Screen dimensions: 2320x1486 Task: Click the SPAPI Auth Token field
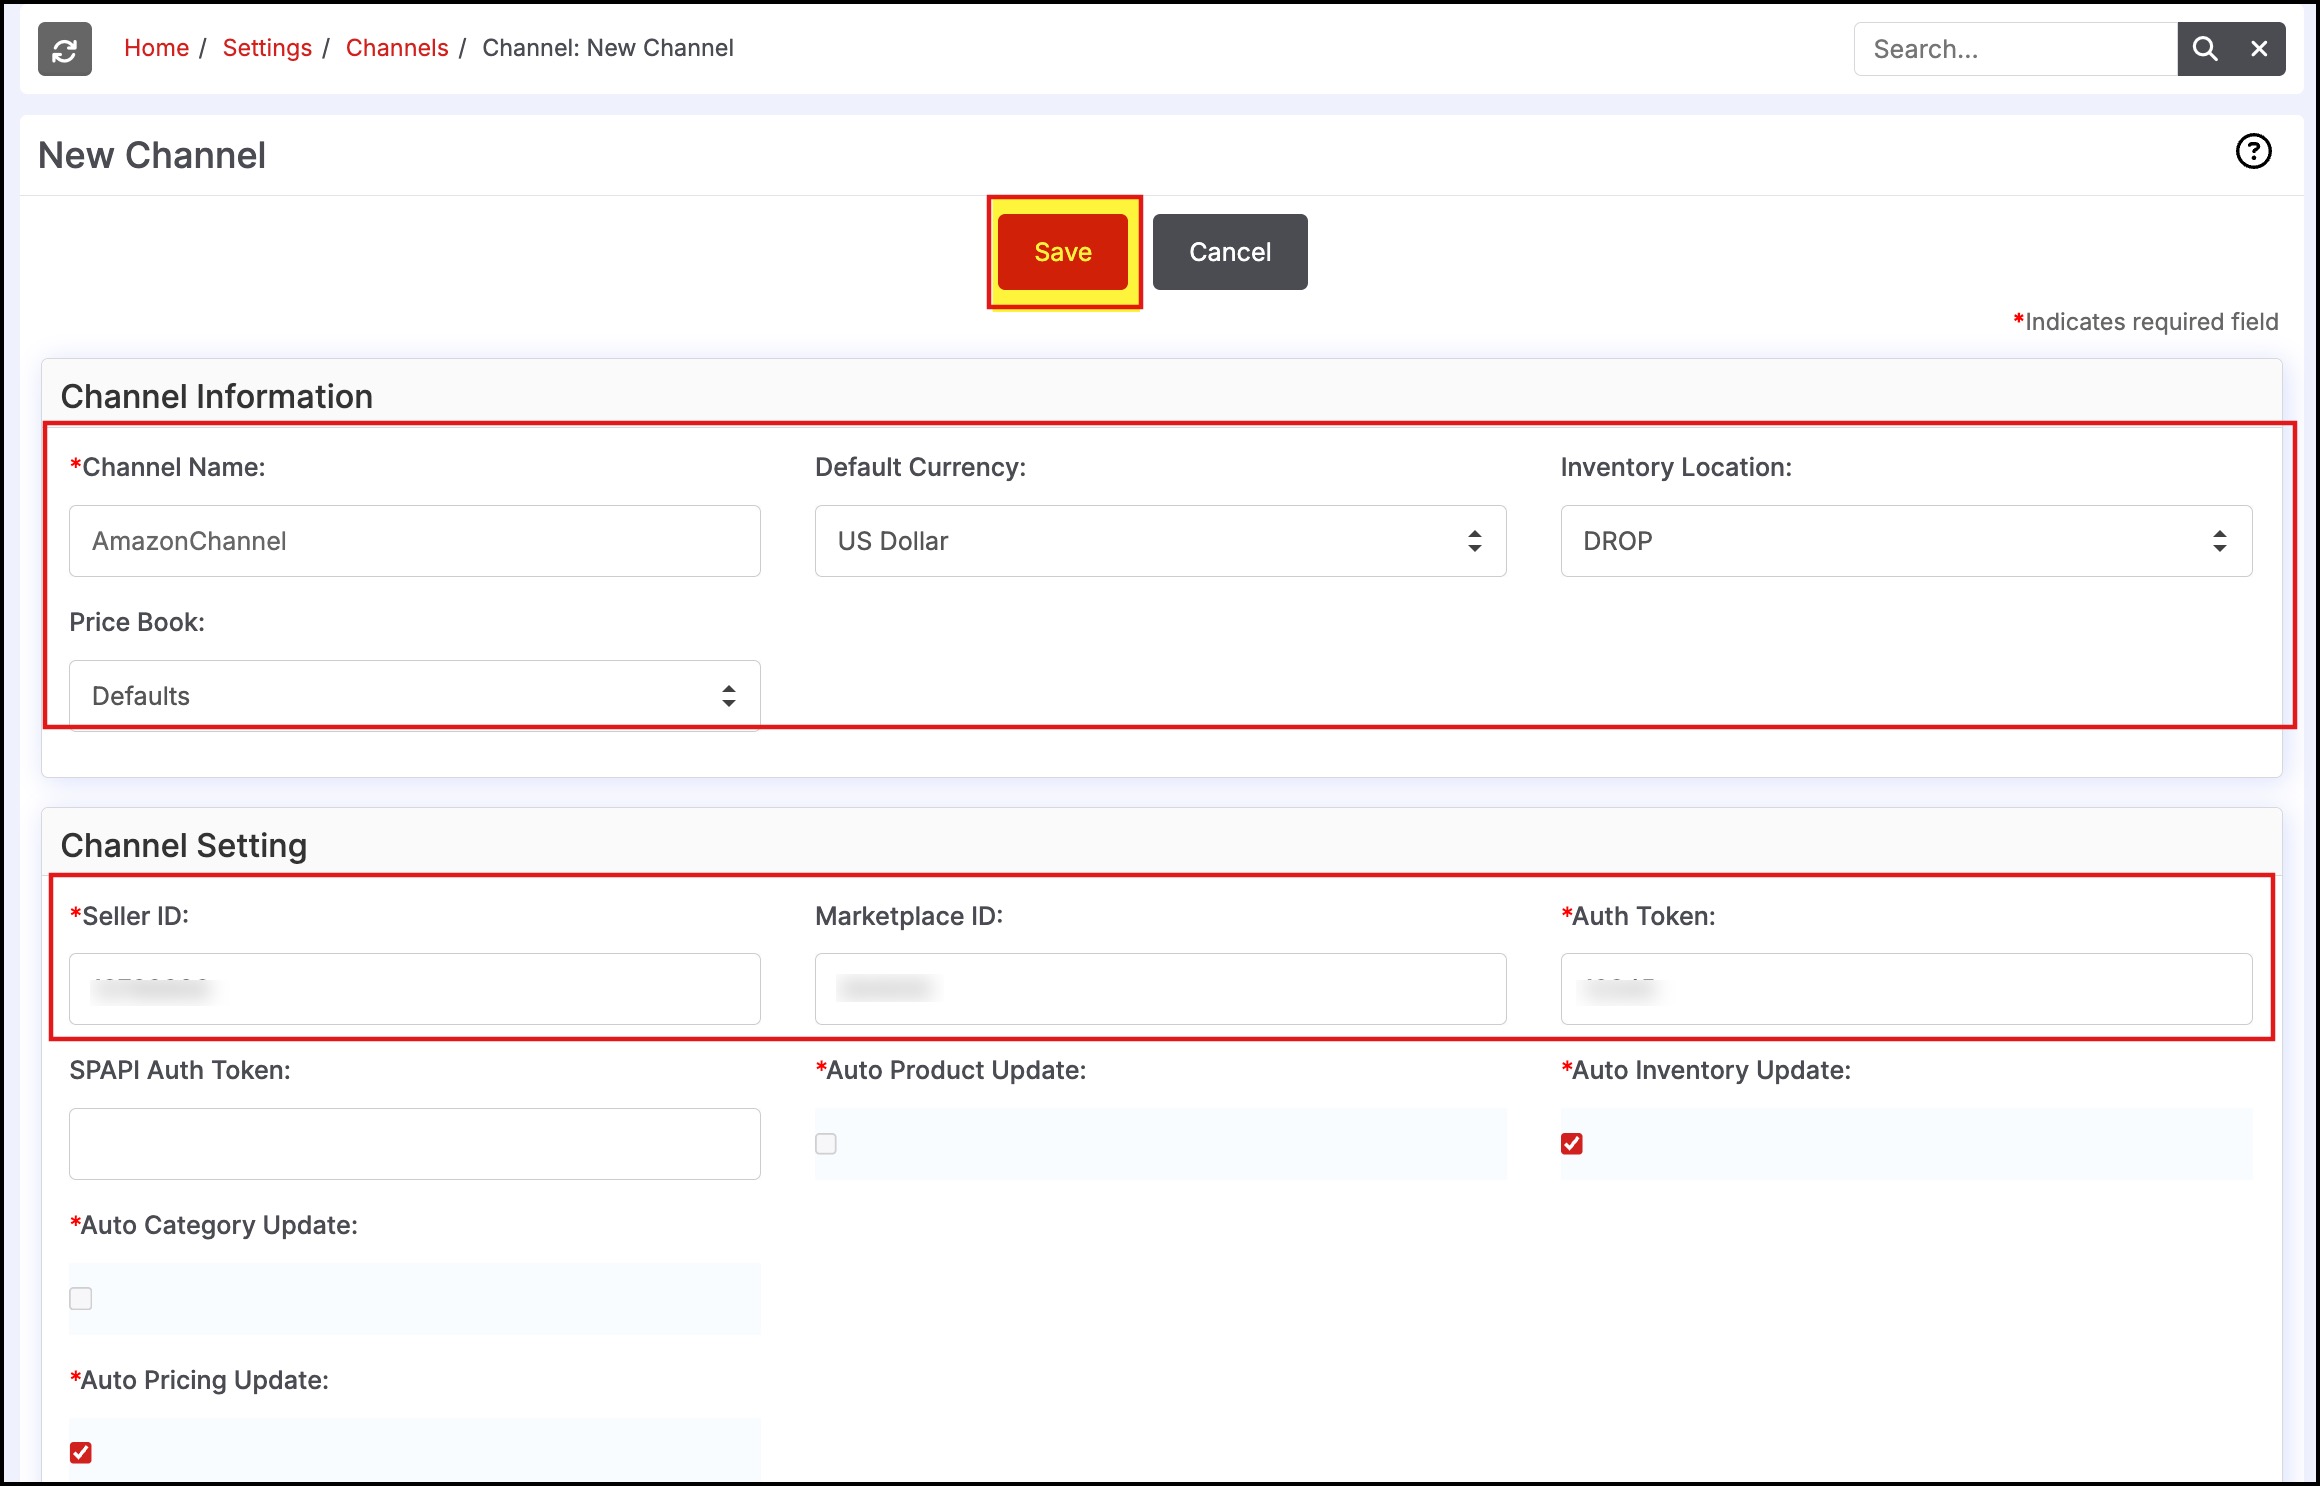click(x=414, y=1143)
